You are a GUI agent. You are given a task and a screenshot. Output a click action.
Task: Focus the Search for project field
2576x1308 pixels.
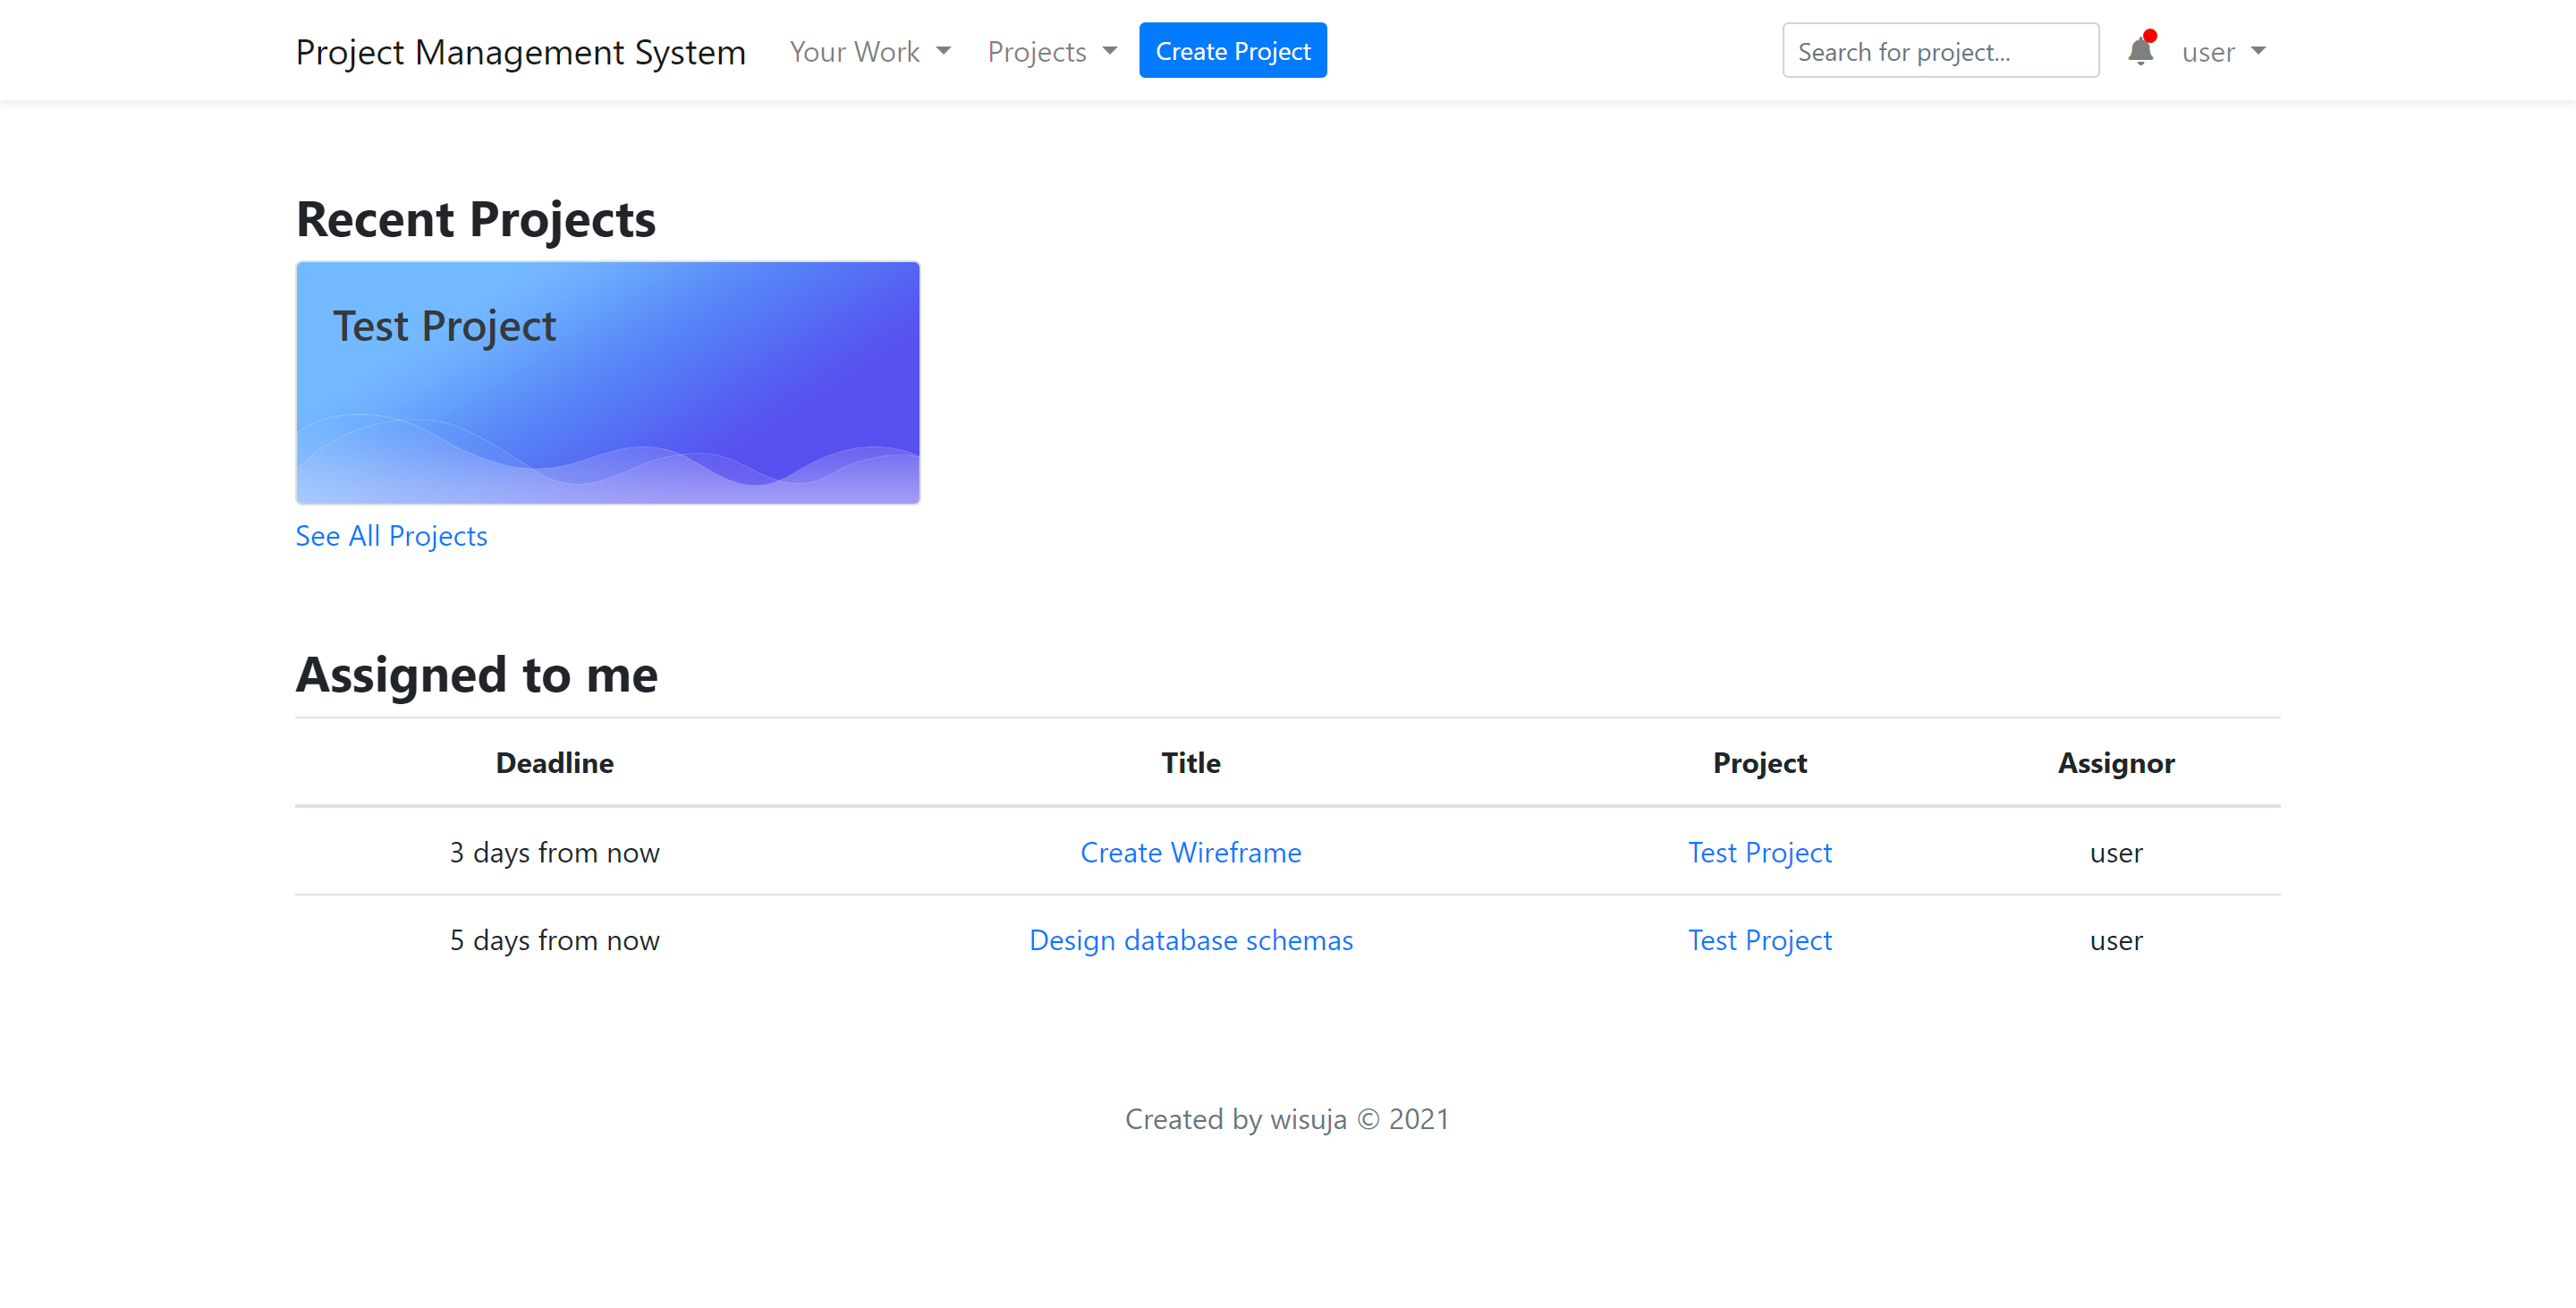pyautogui.click(x=1939, y=52)
